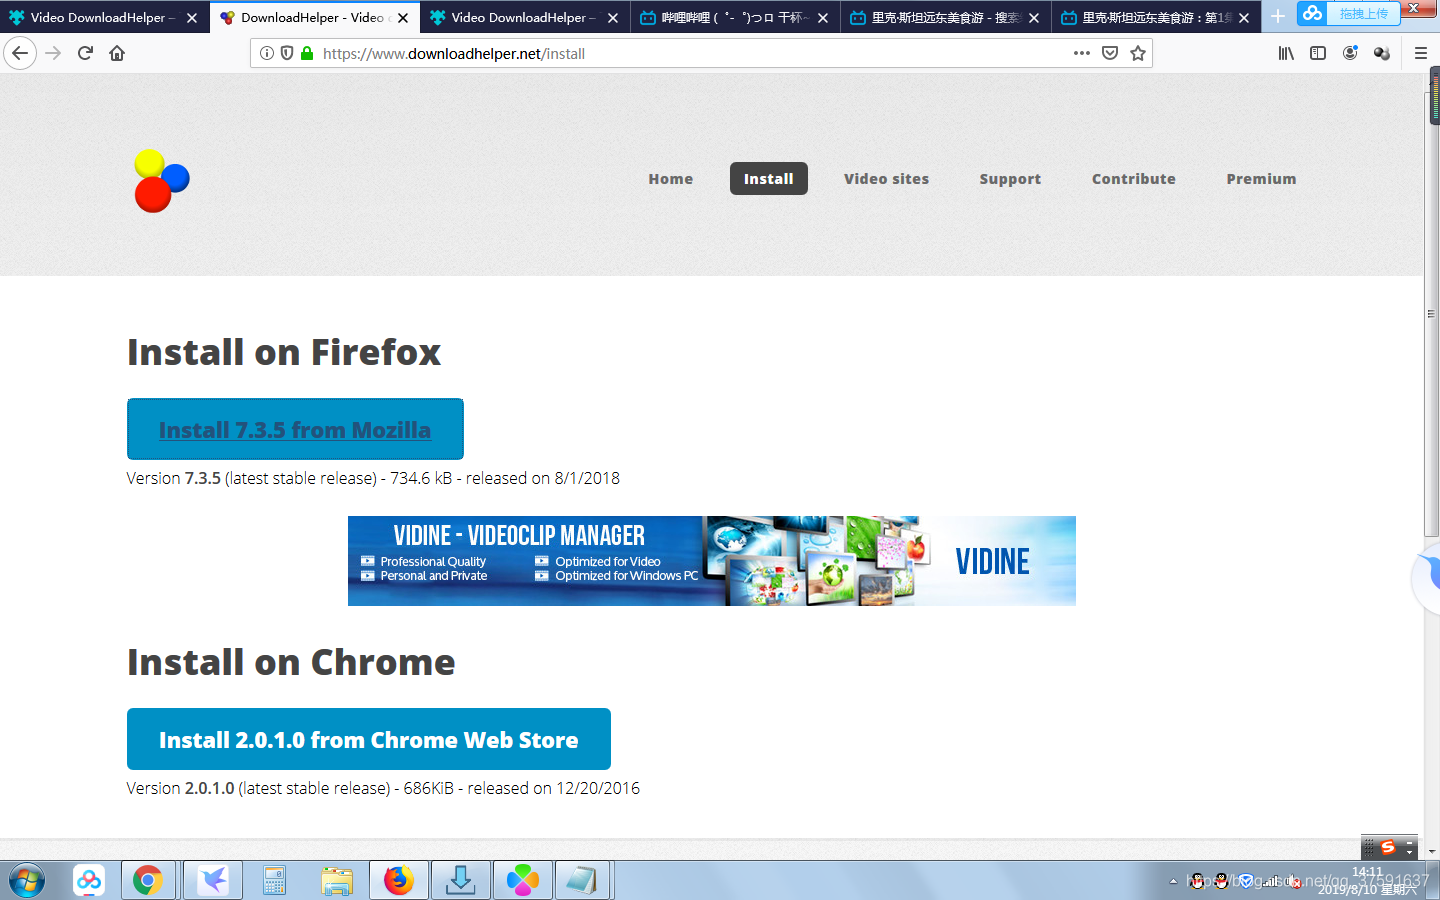The width and height of the screenshot is (1440, 900).
Task: Show hidden system tray icons arrow
Action: coord(1173,881)
